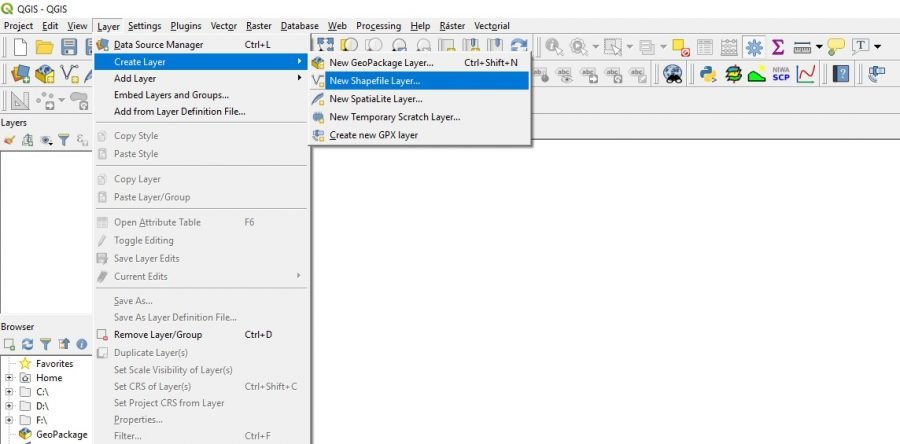Open the profile line chart plugin icon

coord(806,73)
